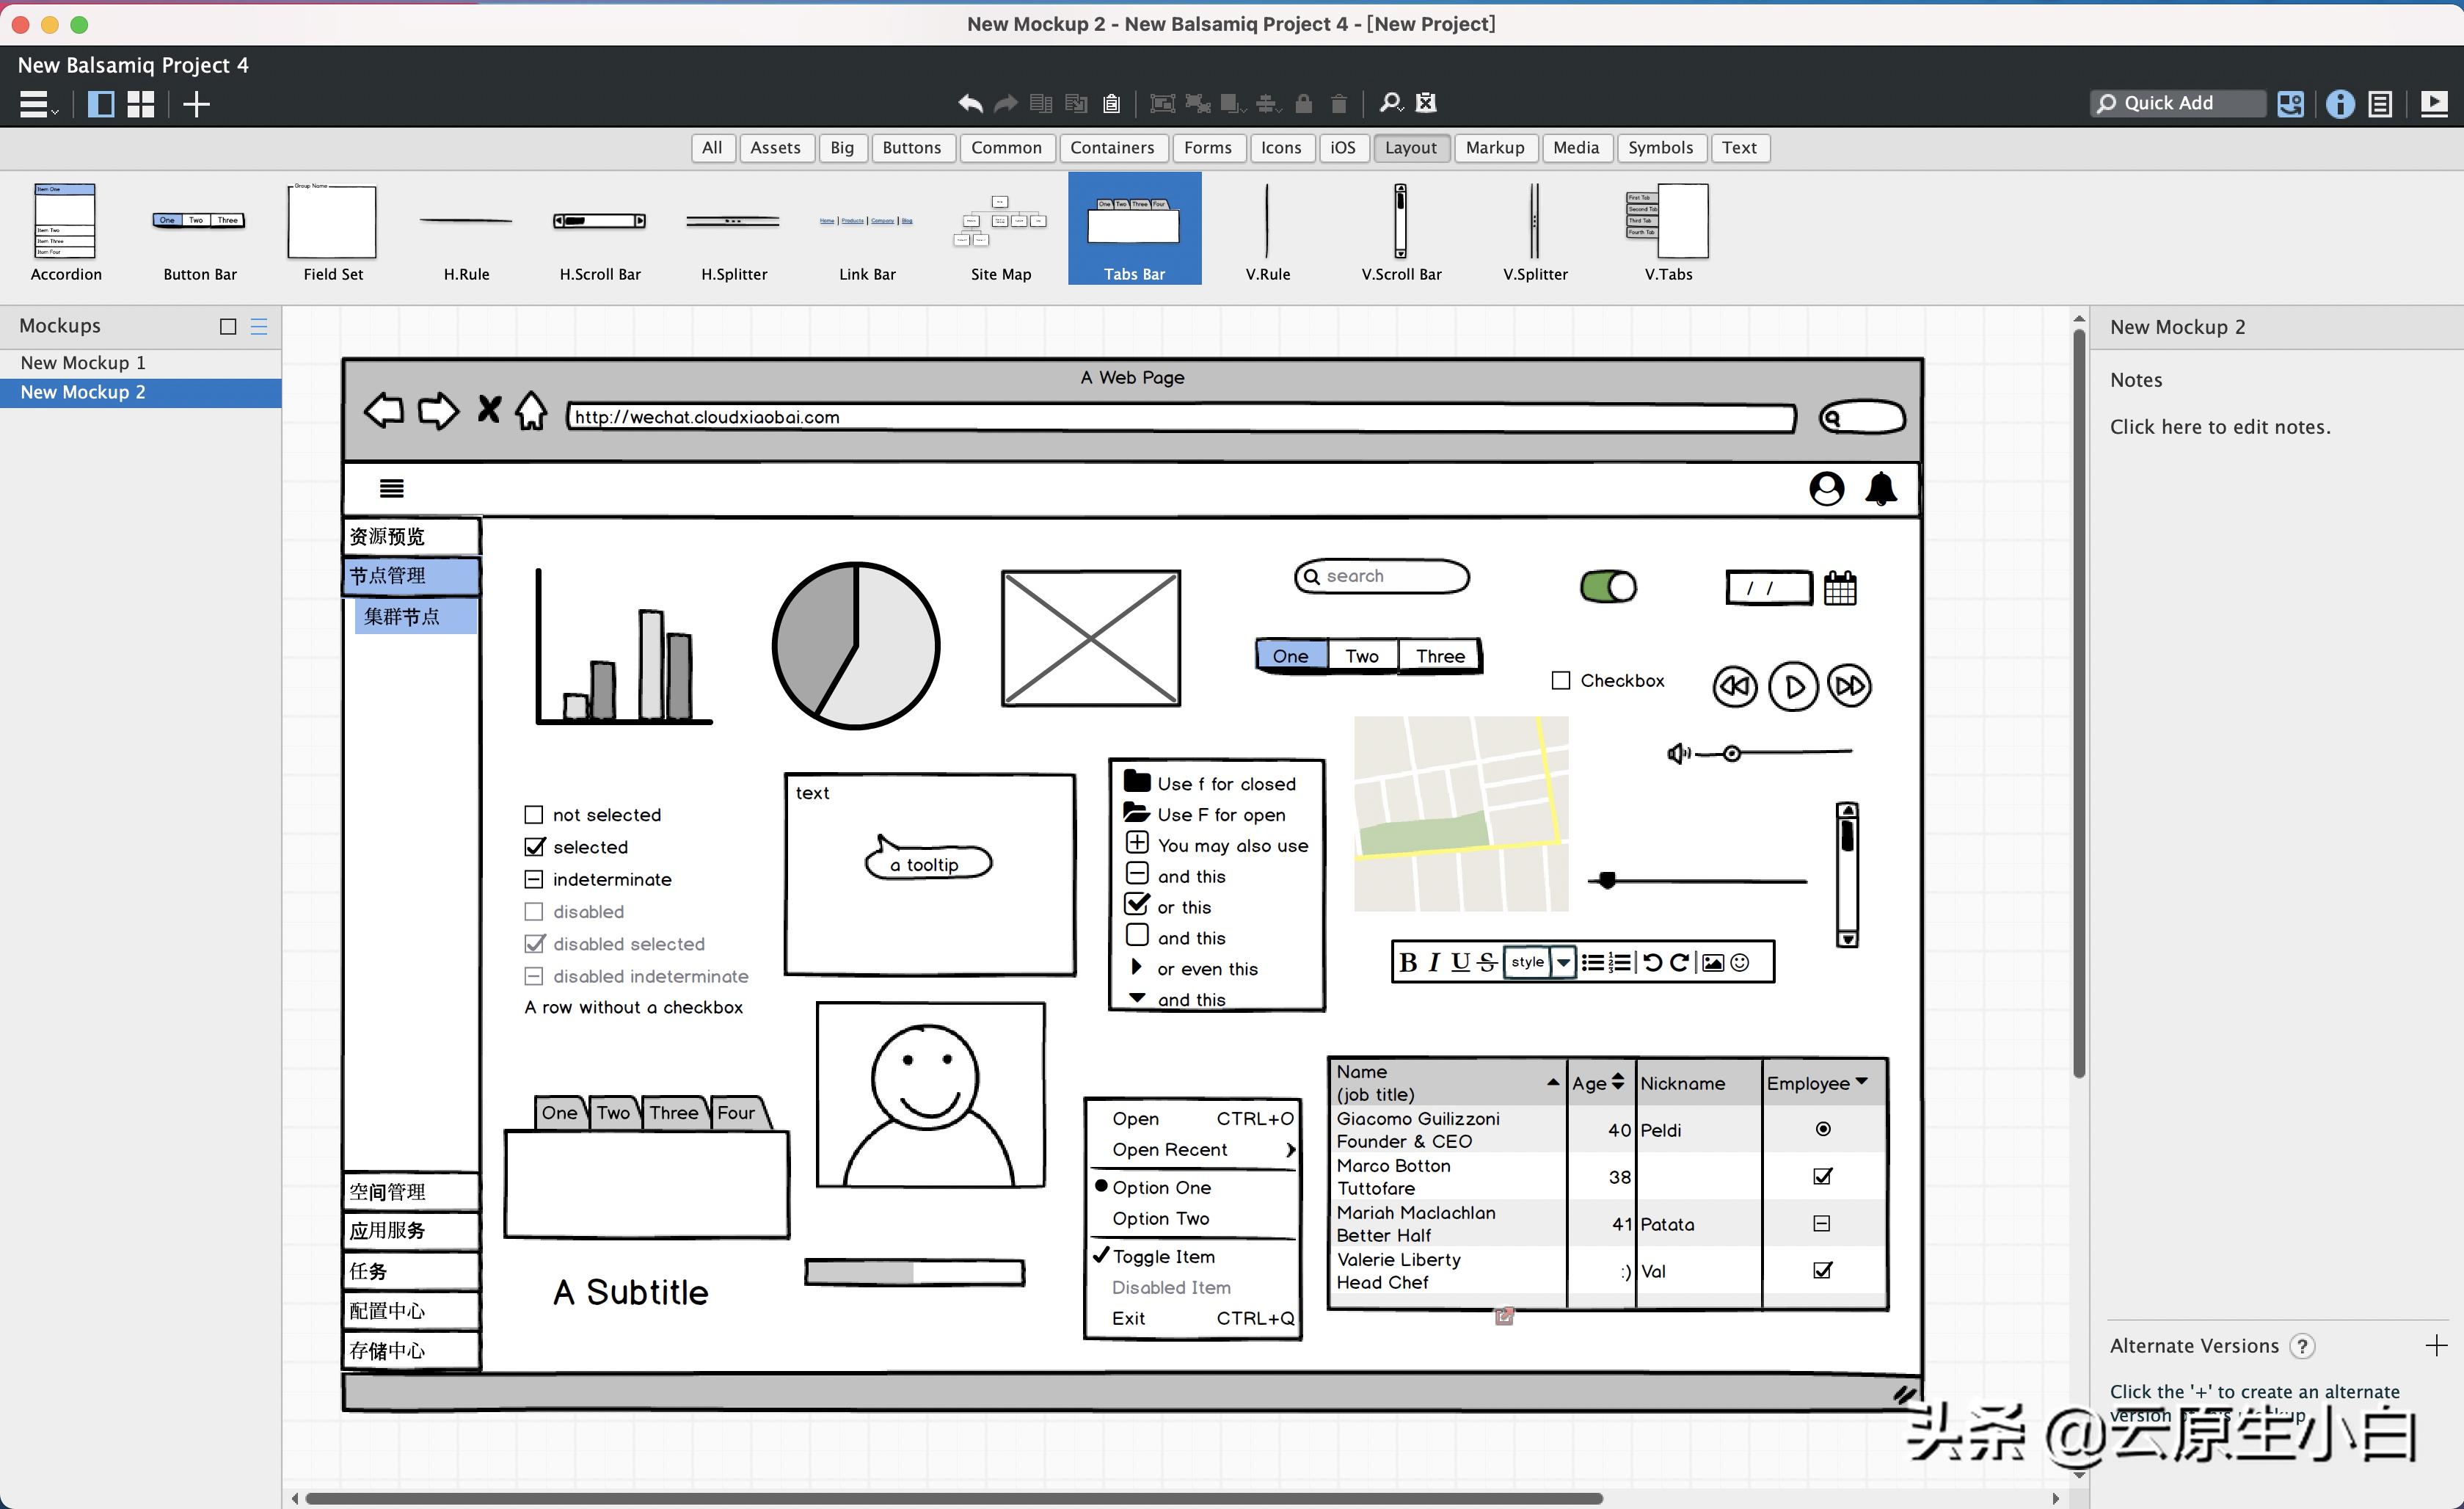
Task: Click the Undo arrow in the toolbar
Action: [969, 103]
